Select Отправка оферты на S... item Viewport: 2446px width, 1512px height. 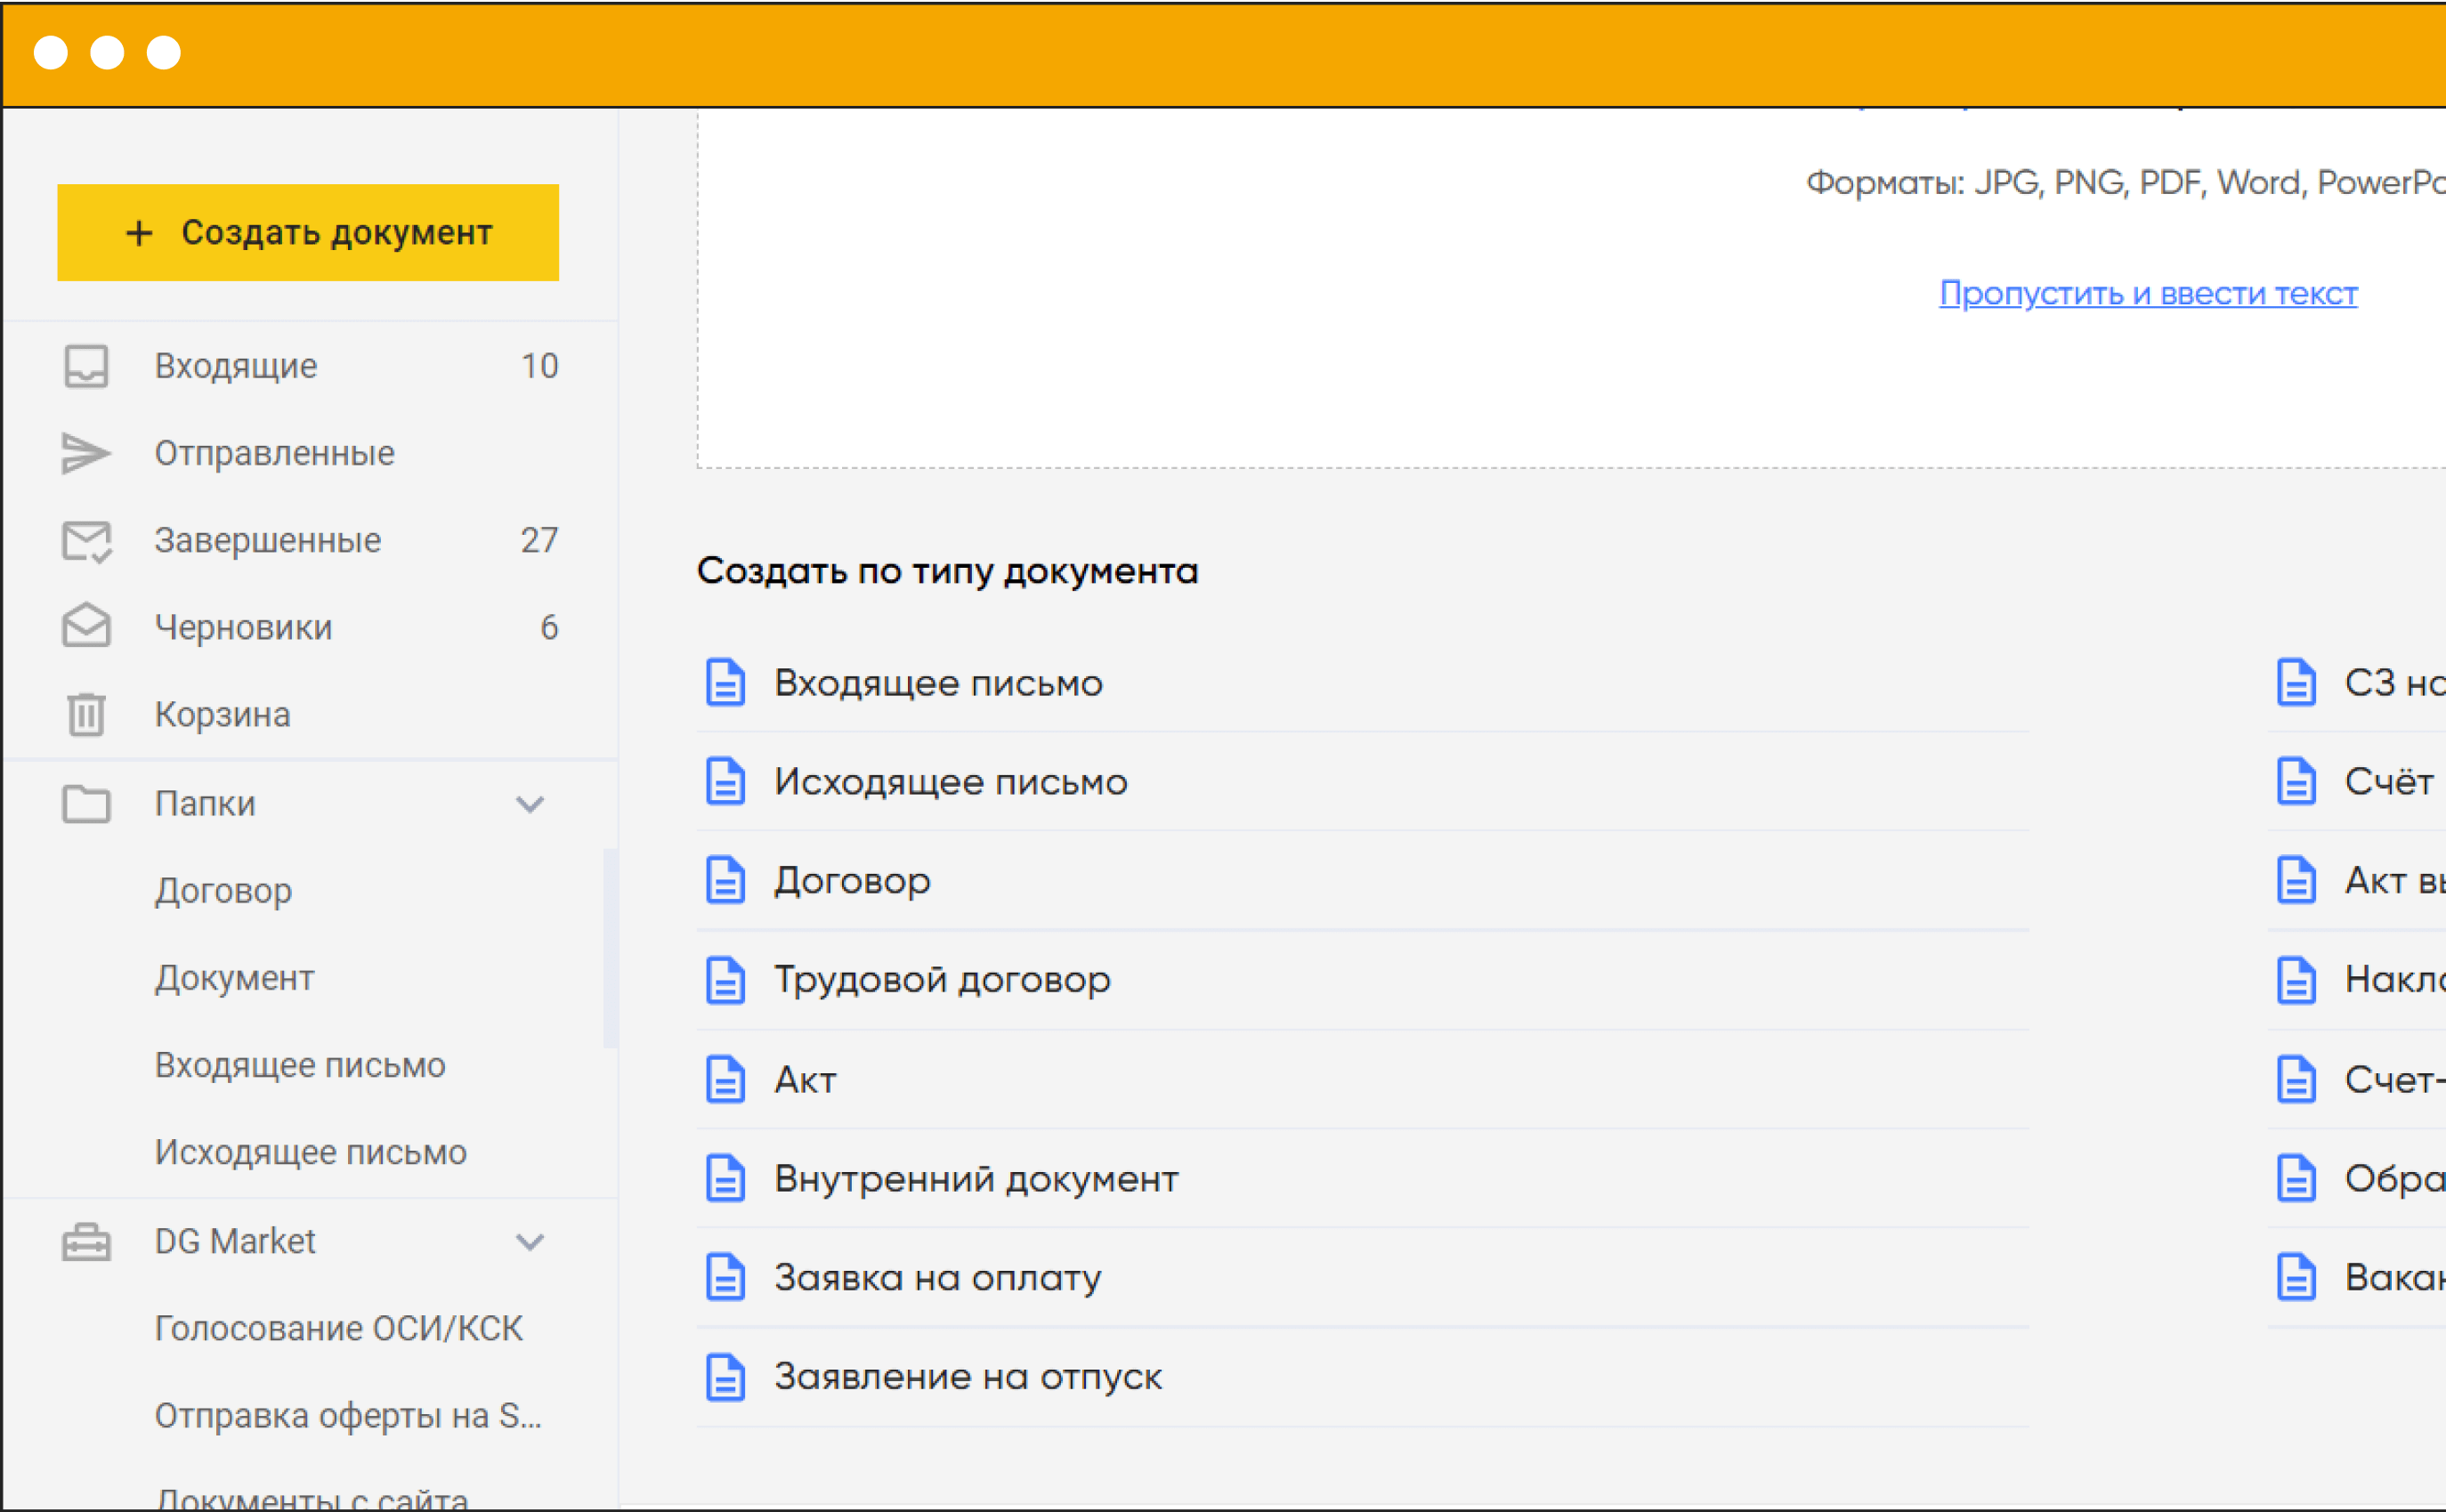[x=348, y=1416]
